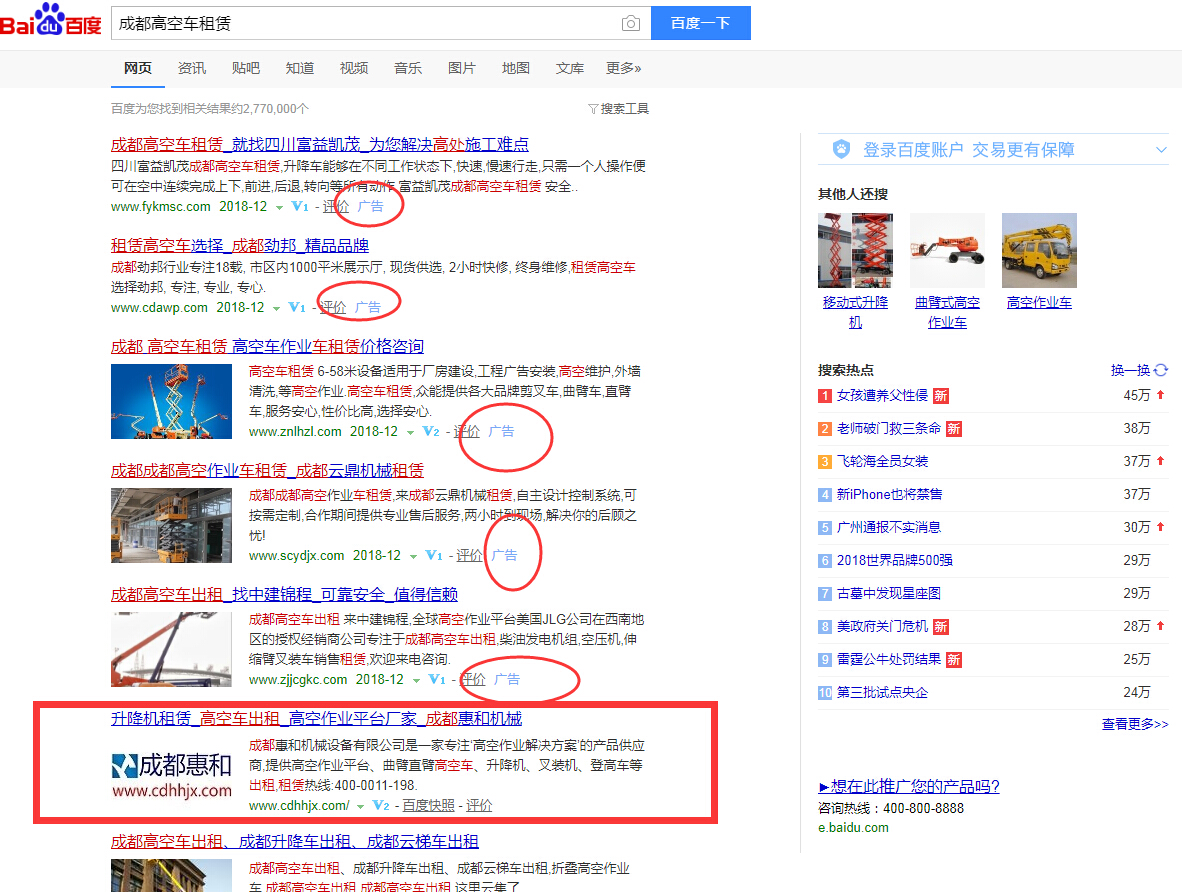This screenshot has width=1182, height=892.
Task: Open hot search 古墓中发现星座图
Action: 889,593
